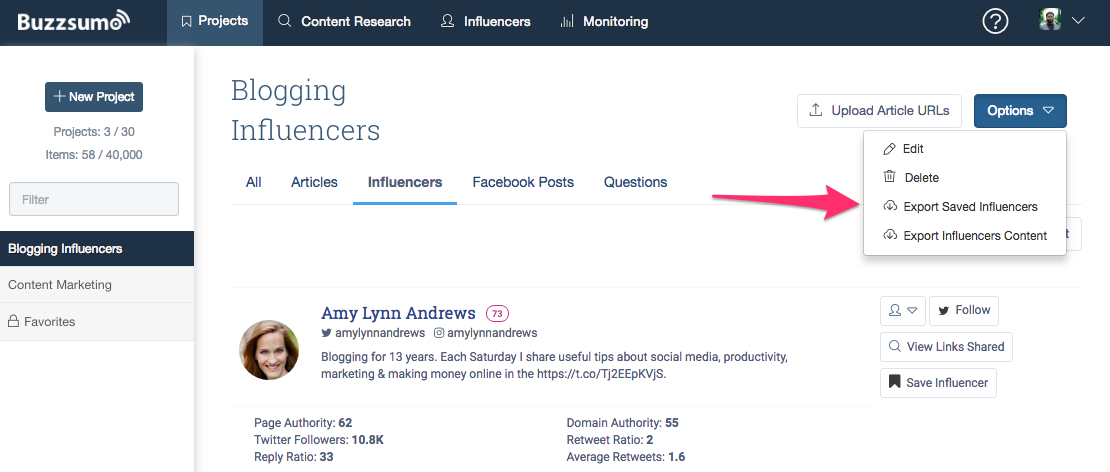Click Twitter Followers 10.8K text

(319, 440)
